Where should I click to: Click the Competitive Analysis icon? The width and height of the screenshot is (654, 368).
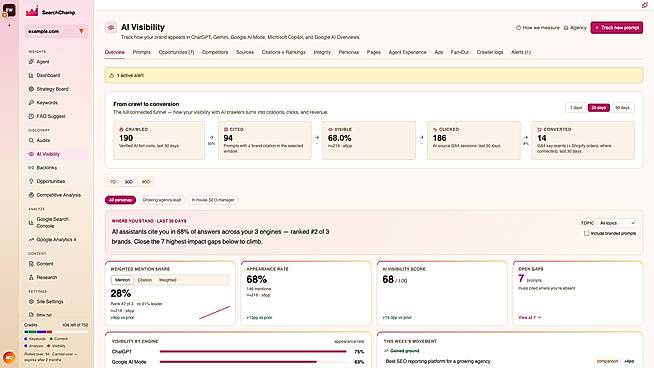31,195
